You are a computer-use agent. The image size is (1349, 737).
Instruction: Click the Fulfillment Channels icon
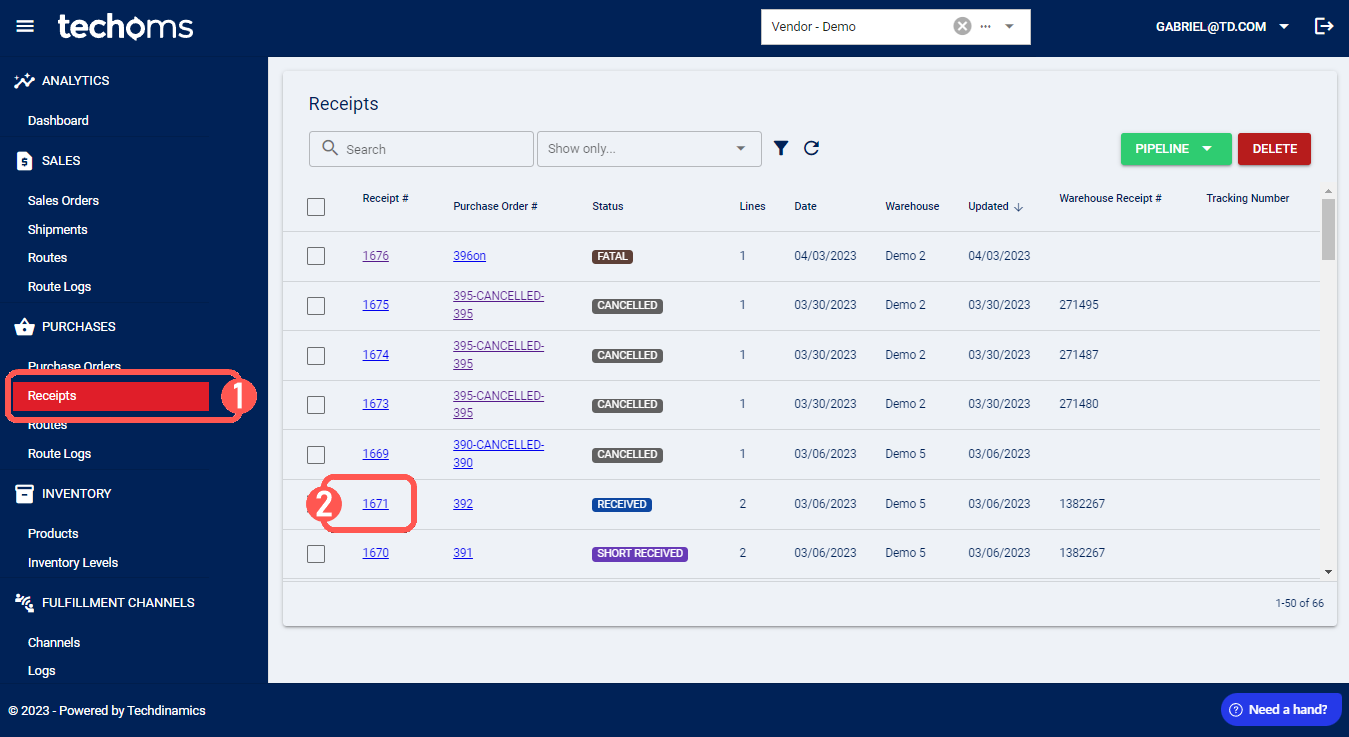pyautogui.click(x=25, y=603)
